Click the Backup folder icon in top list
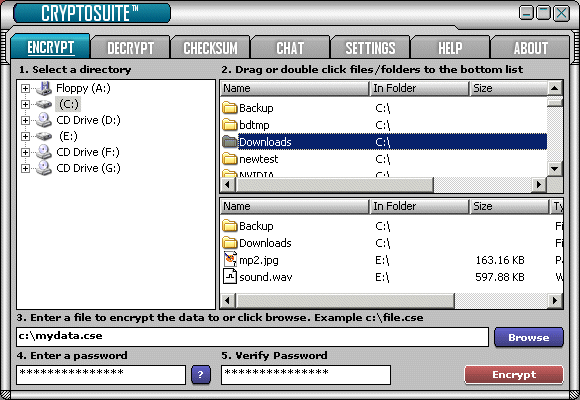Screen dimensions: 580x400 (x=230, y=108)
